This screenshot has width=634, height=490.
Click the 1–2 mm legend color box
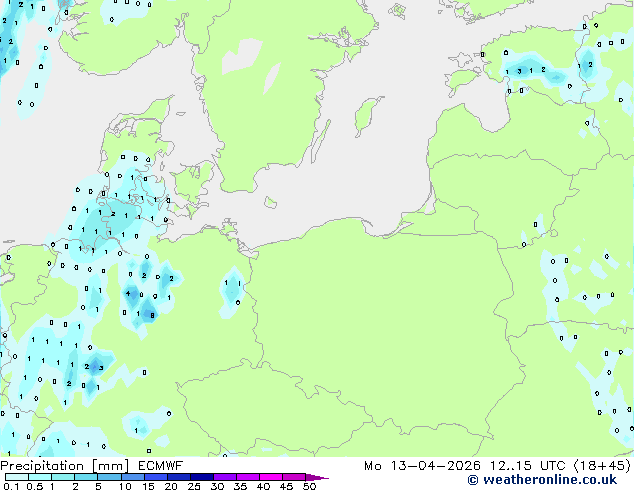(x=63, y=477)
